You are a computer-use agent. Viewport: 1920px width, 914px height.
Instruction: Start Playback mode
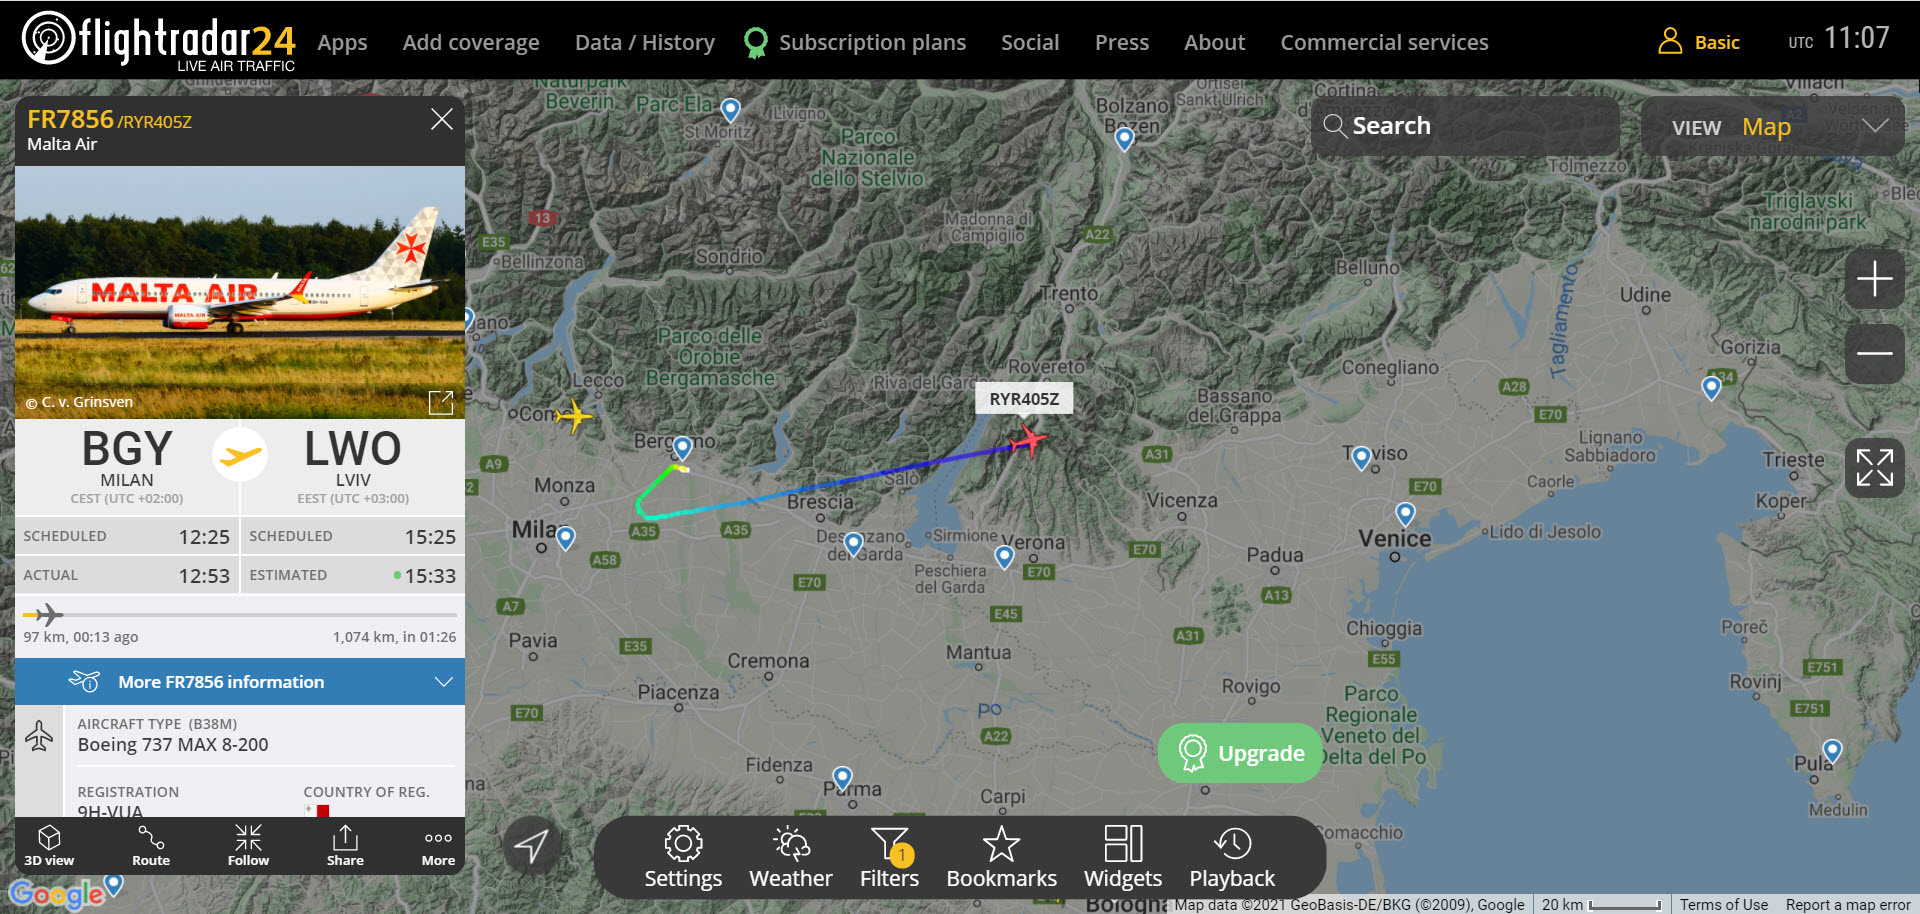[x=1232, y=857]
